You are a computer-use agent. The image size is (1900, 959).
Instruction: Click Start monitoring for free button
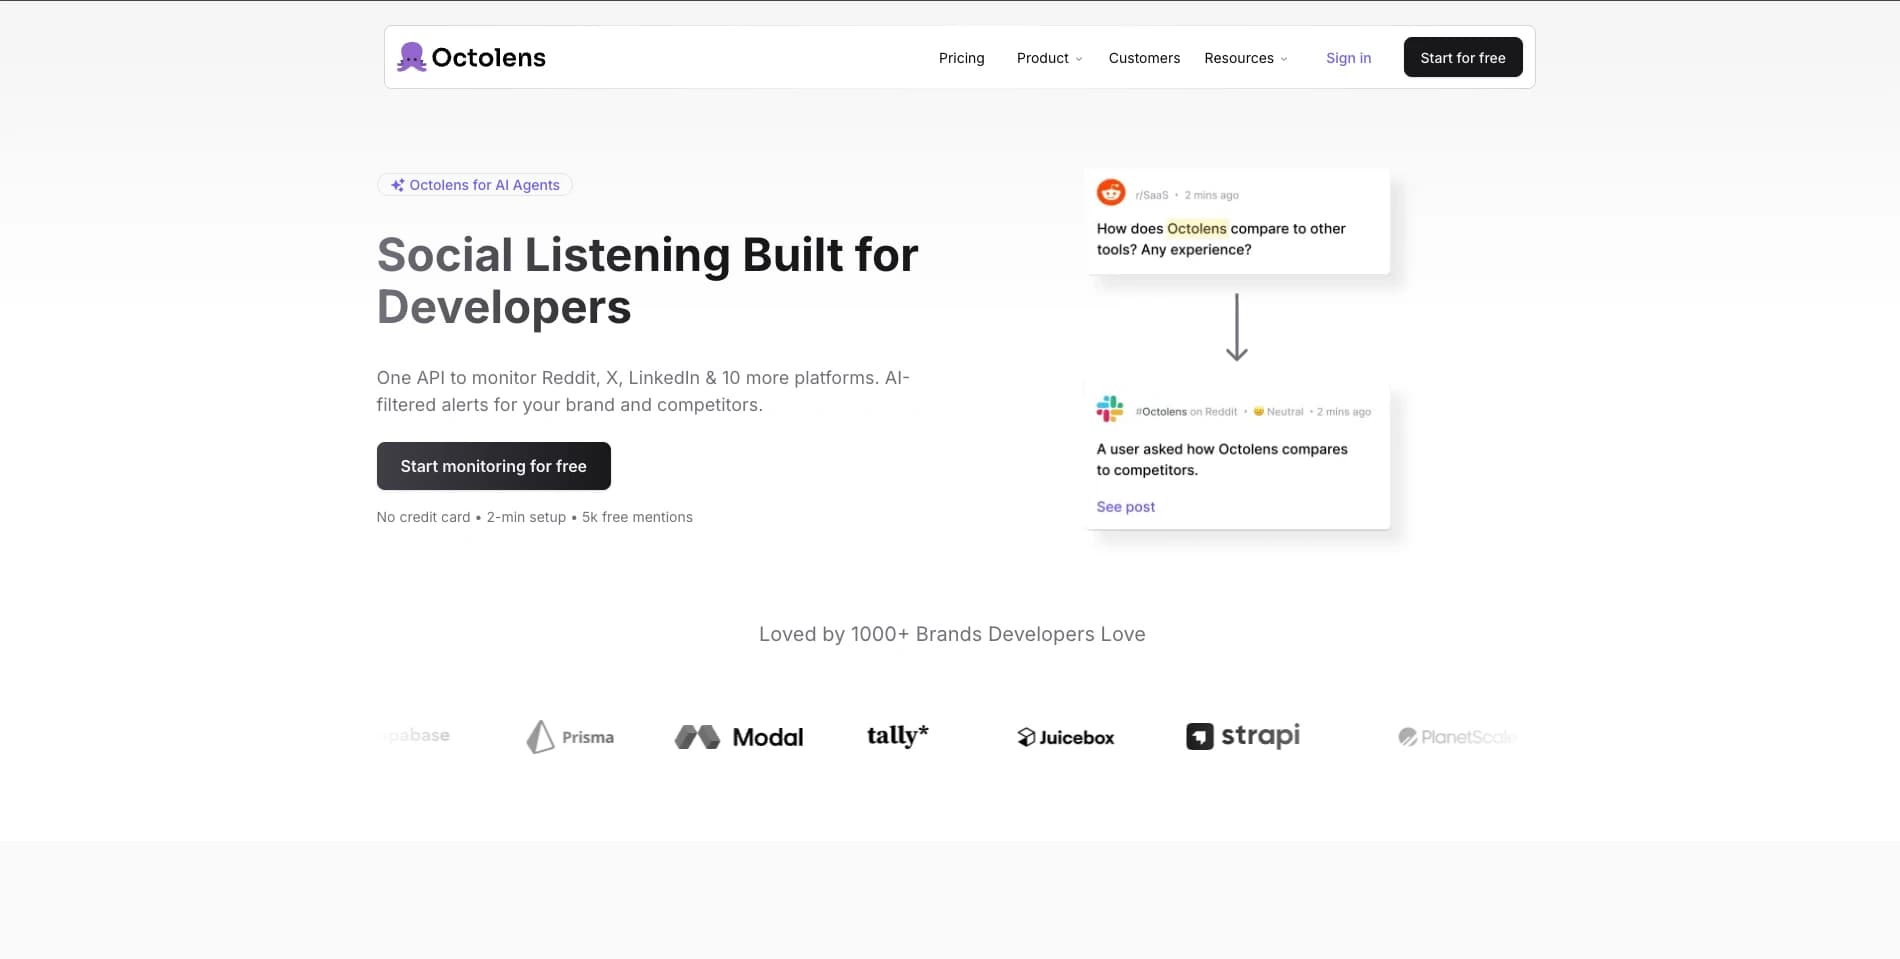coord(493,466)
